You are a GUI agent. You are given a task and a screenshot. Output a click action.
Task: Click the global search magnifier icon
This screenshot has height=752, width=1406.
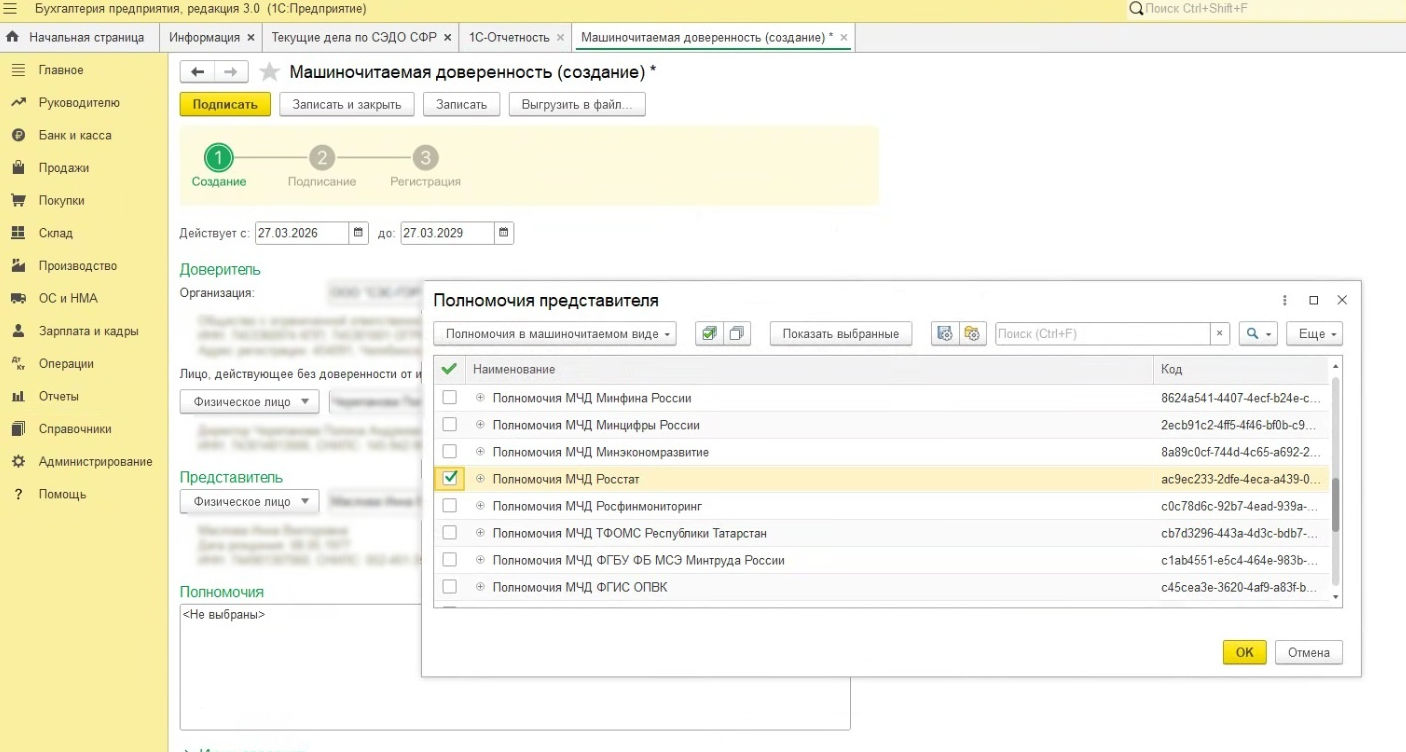[x=1135, y=9]
